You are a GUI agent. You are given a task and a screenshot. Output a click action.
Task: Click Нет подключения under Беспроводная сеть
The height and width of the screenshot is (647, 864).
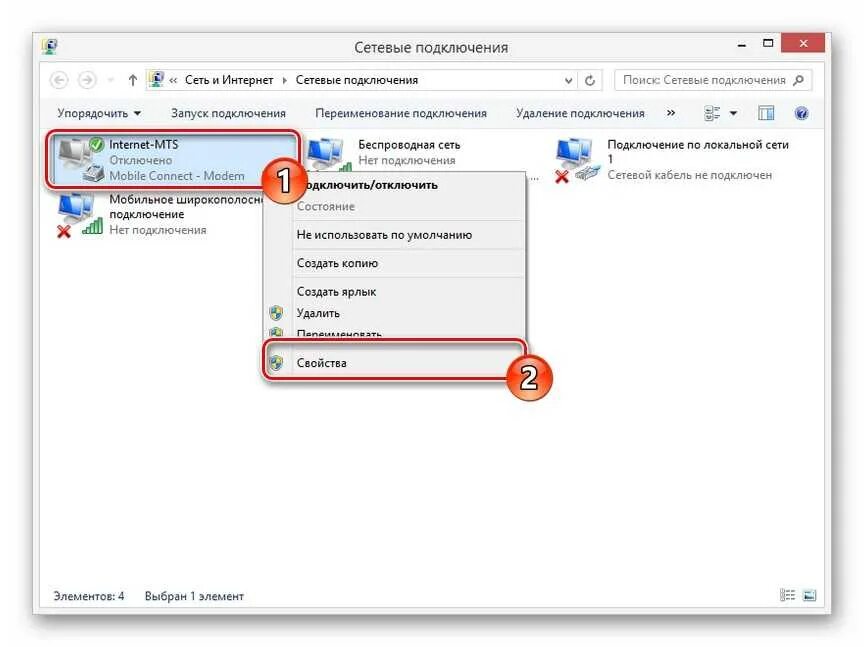pos(407,160)
